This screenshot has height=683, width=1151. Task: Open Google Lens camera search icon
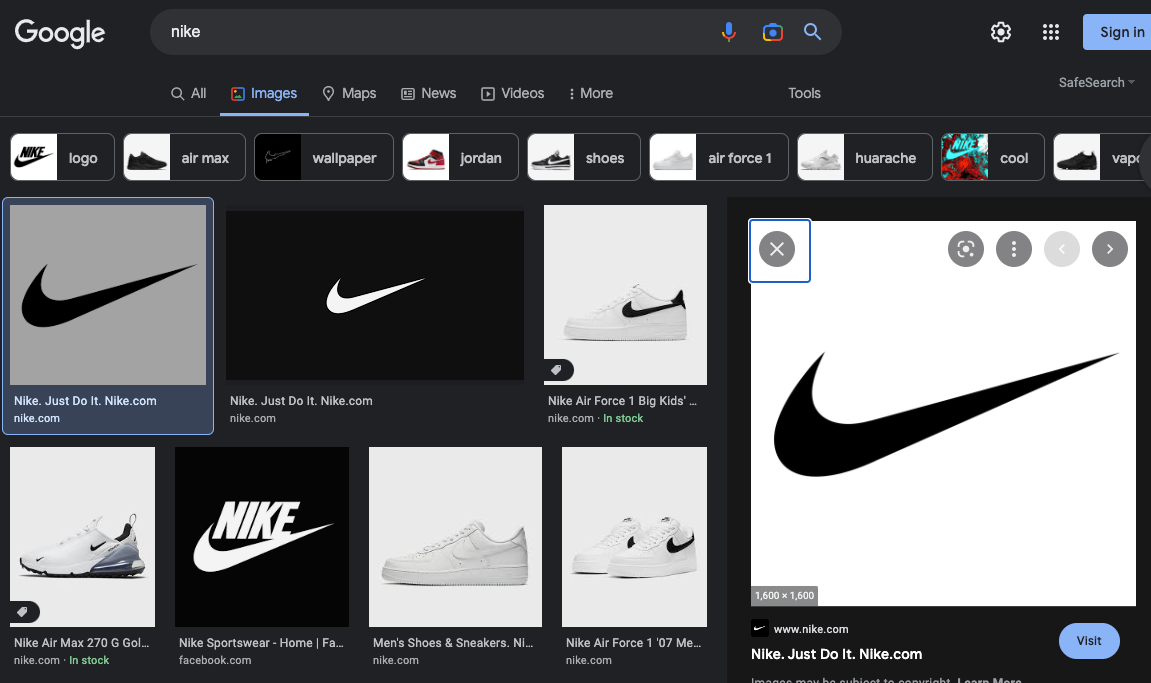[x=772, y=32]
